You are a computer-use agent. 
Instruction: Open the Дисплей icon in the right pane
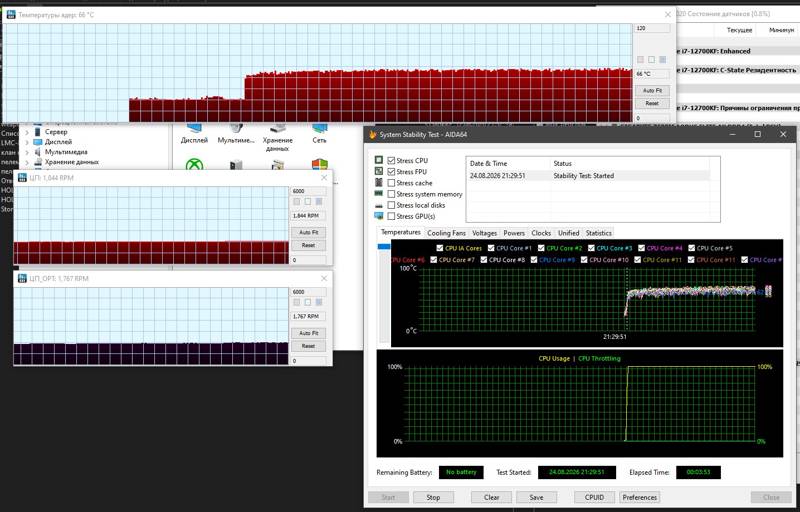tap(194, 134)
